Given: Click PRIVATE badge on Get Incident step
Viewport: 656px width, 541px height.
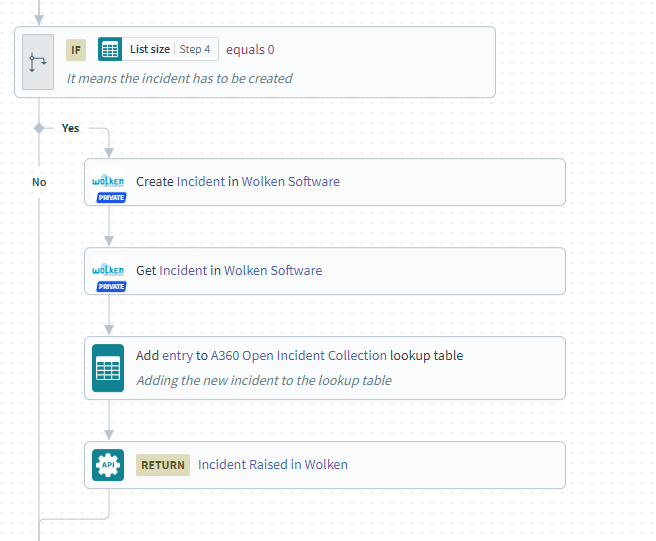Looking at the screenshot, I should coord(111,287).
